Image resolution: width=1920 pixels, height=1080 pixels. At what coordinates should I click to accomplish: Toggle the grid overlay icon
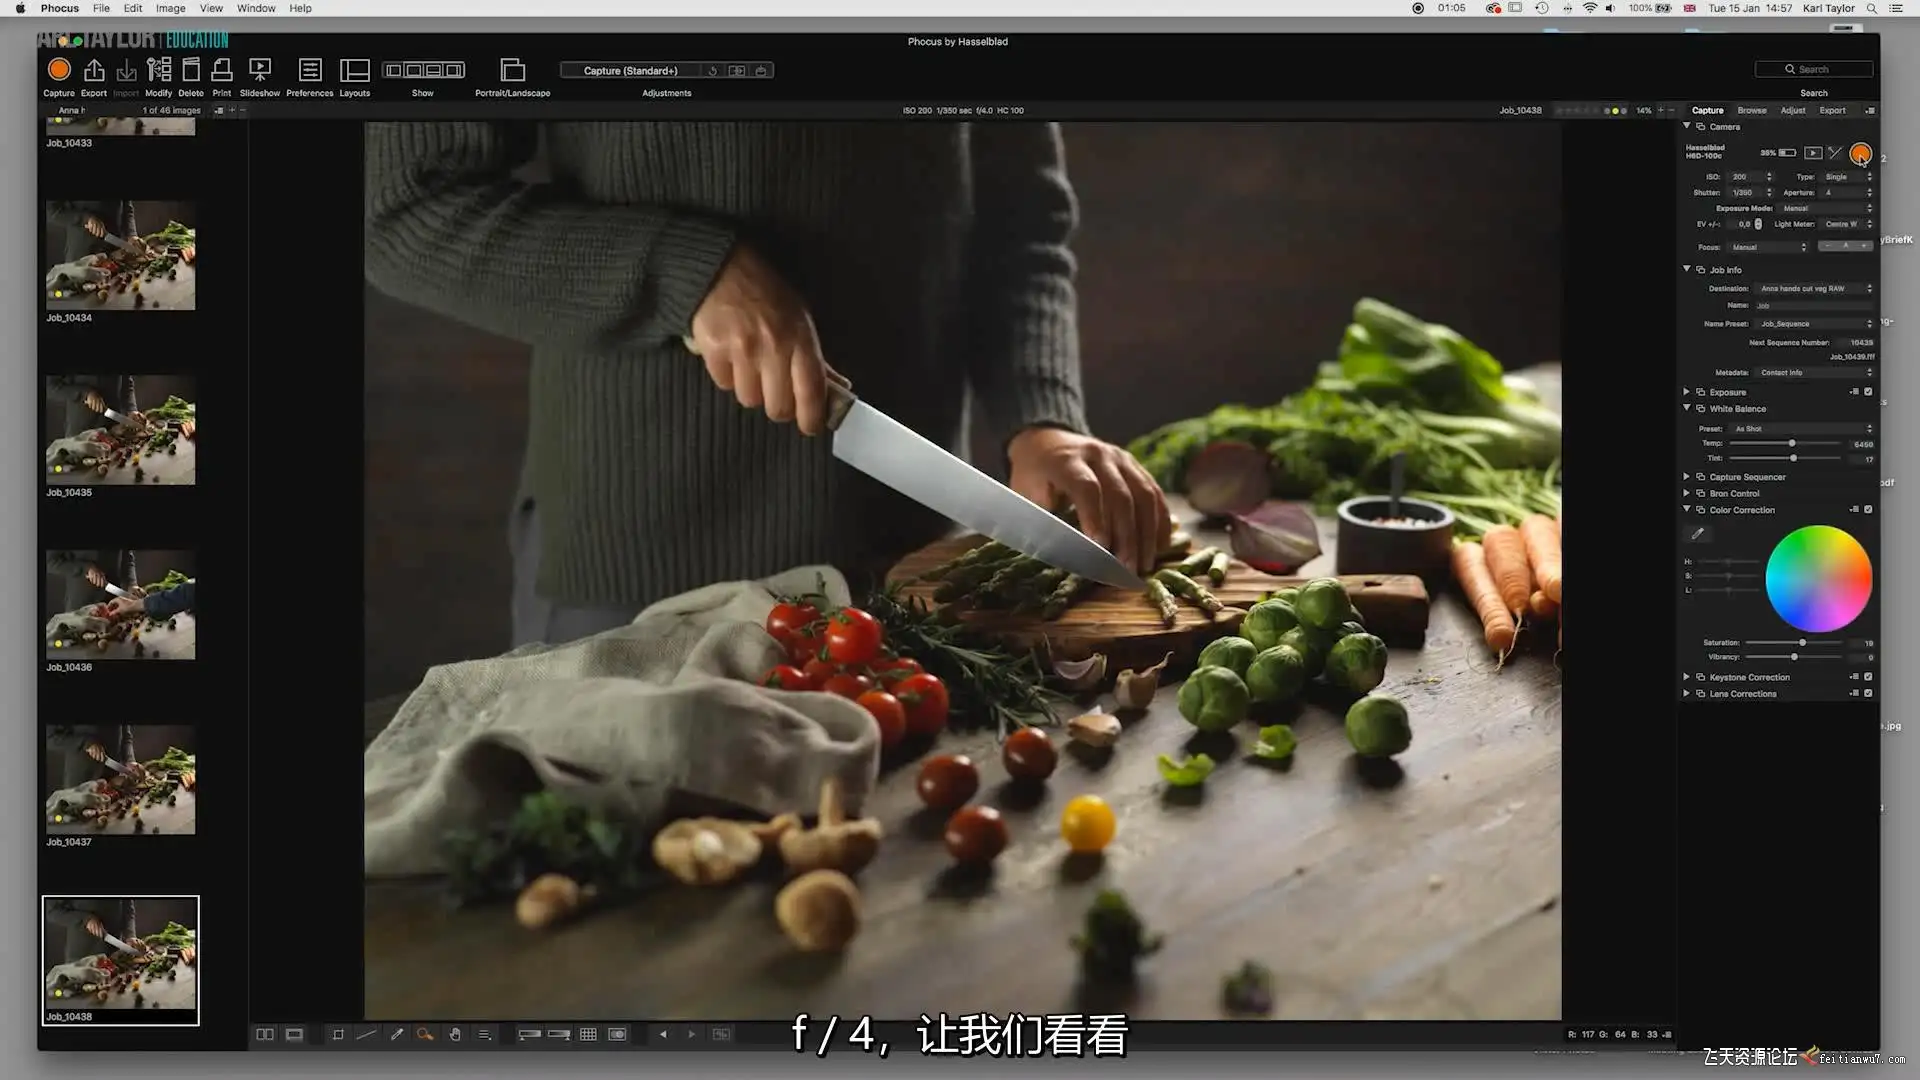(x=588, y=1035)
